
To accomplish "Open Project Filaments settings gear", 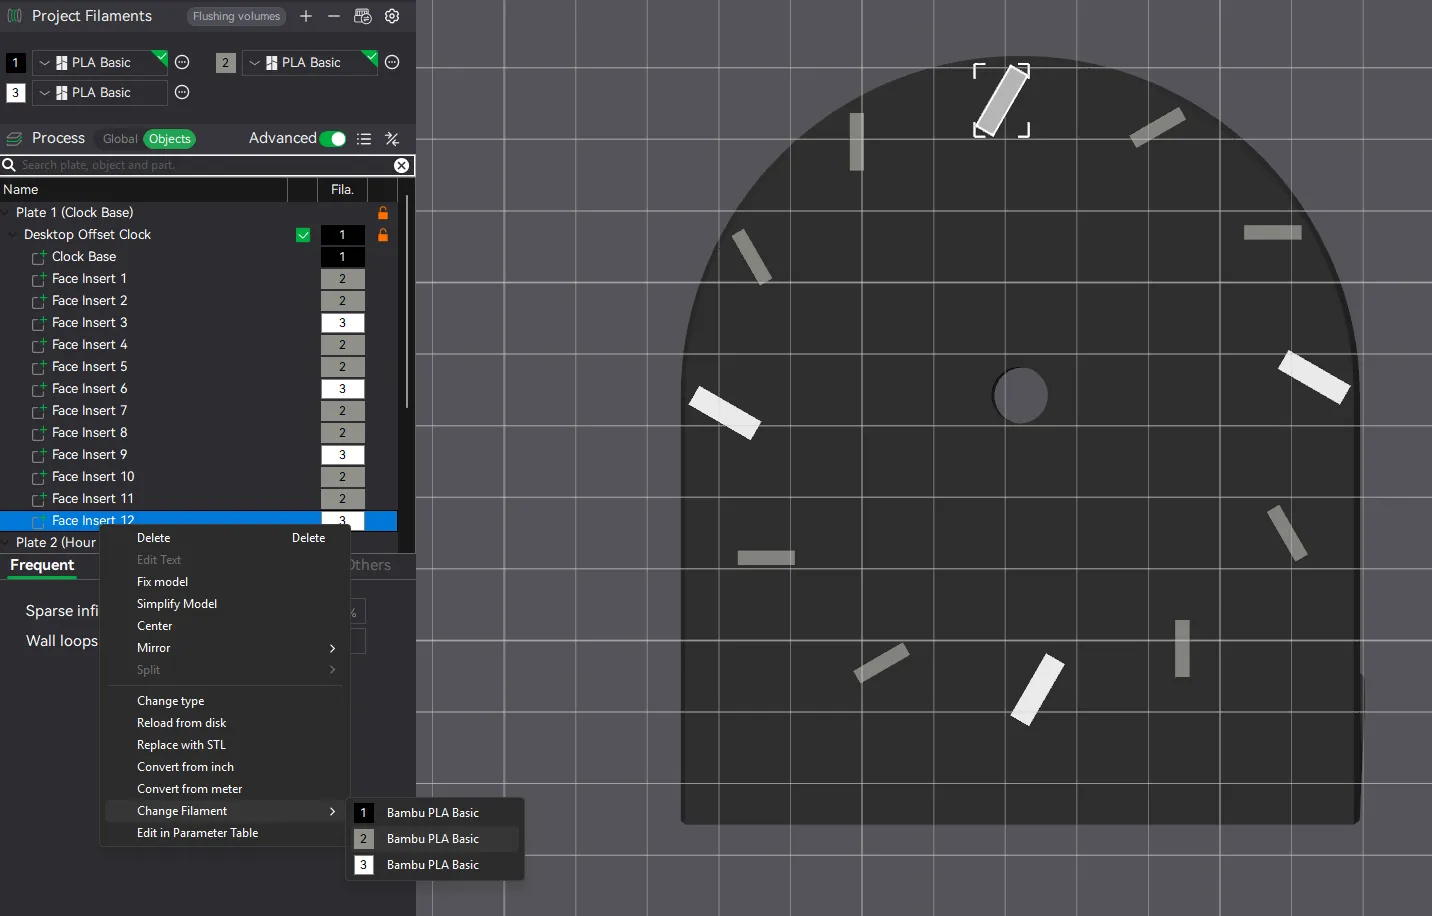I will coord(392,16).
